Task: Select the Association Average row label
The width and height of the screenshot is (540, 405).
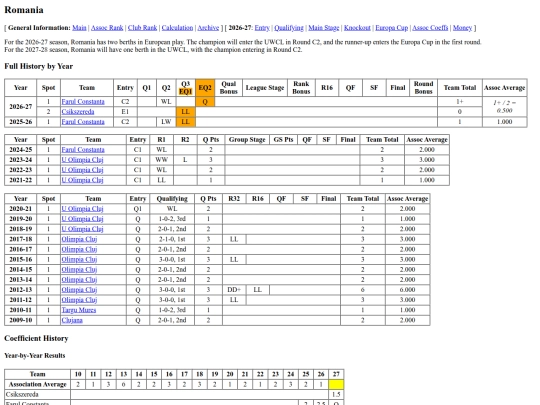Action: click(x=38, y=384)
